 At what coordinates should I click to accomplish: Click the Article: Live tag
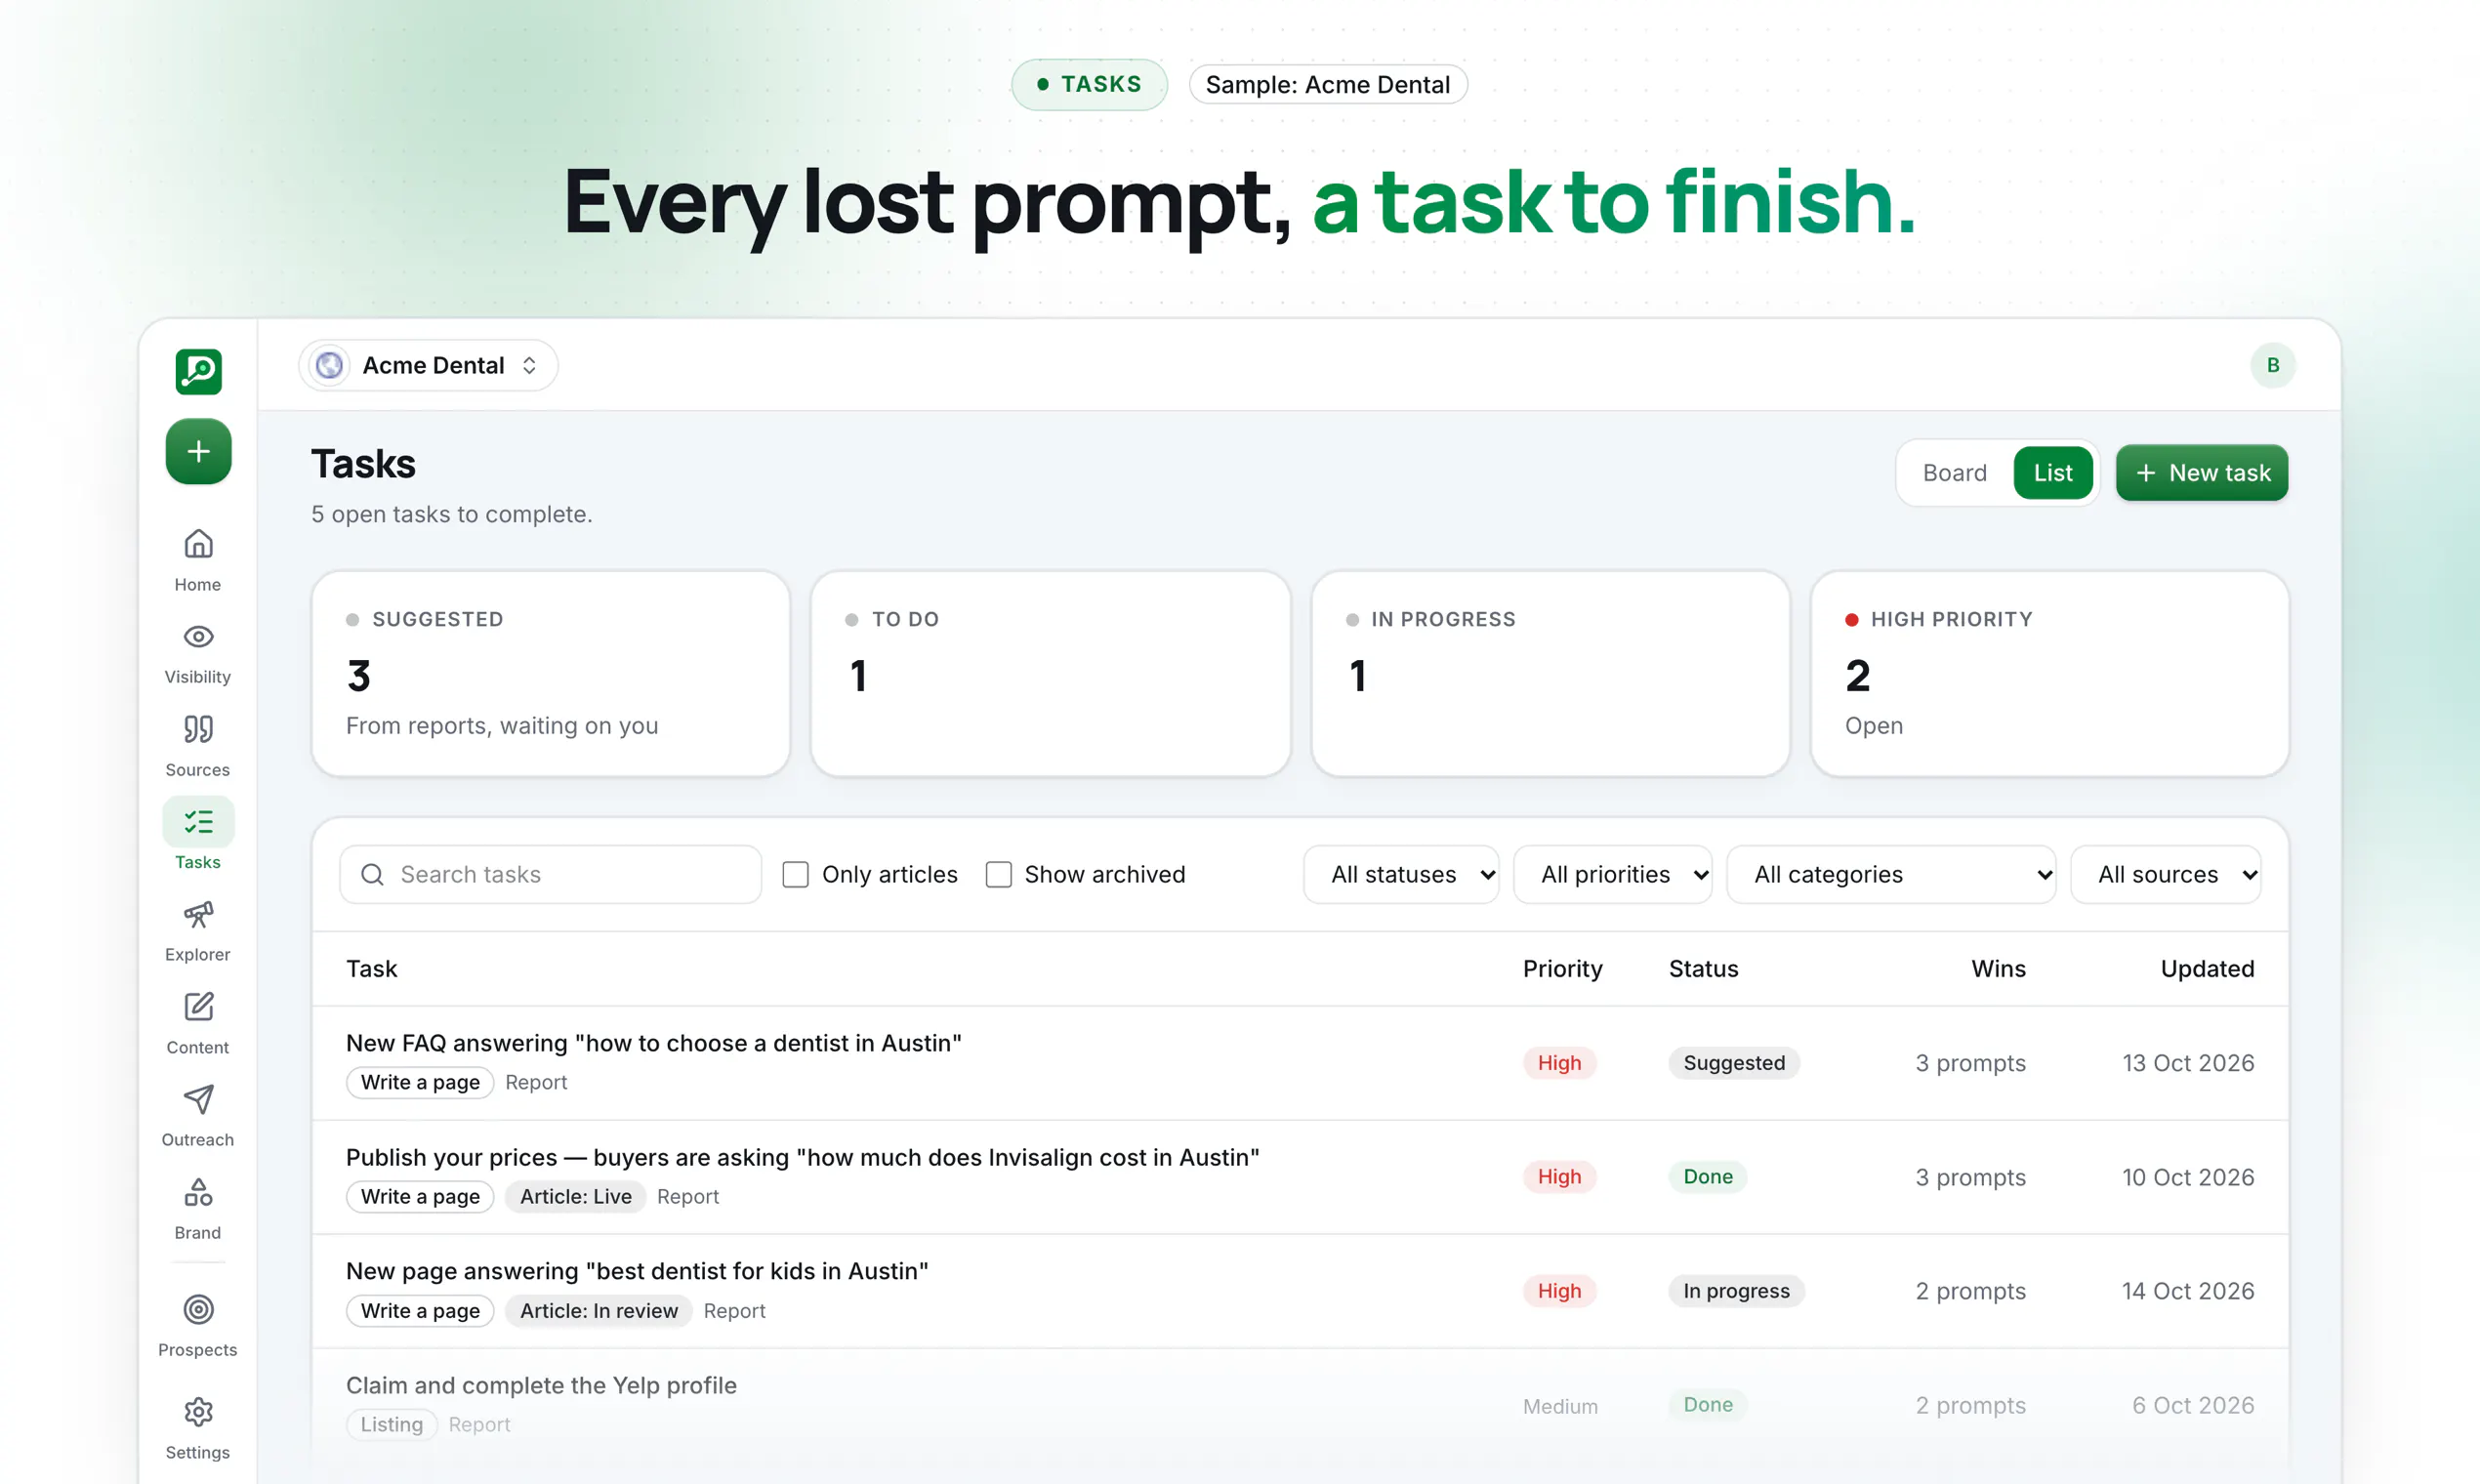576,1197
